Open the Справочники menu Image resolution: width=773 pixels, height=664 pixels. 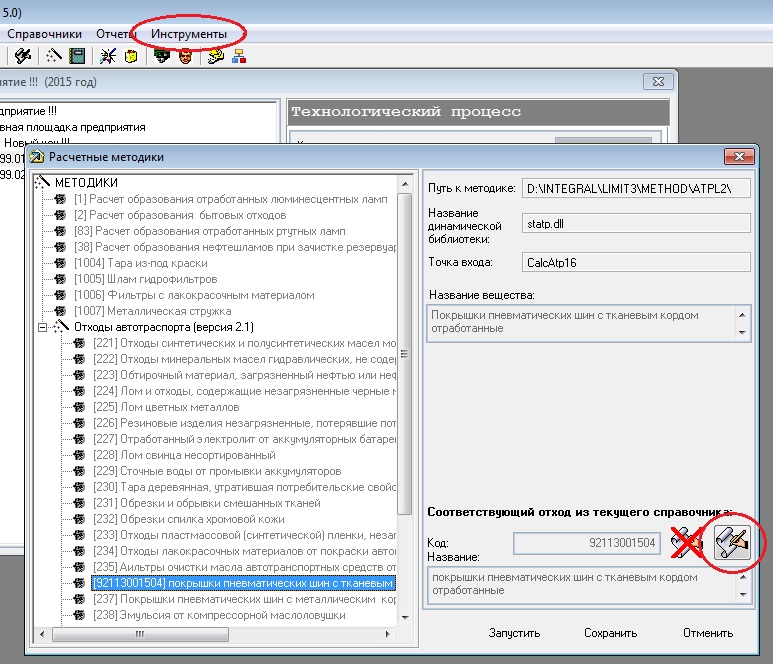(x=44, y=34)
